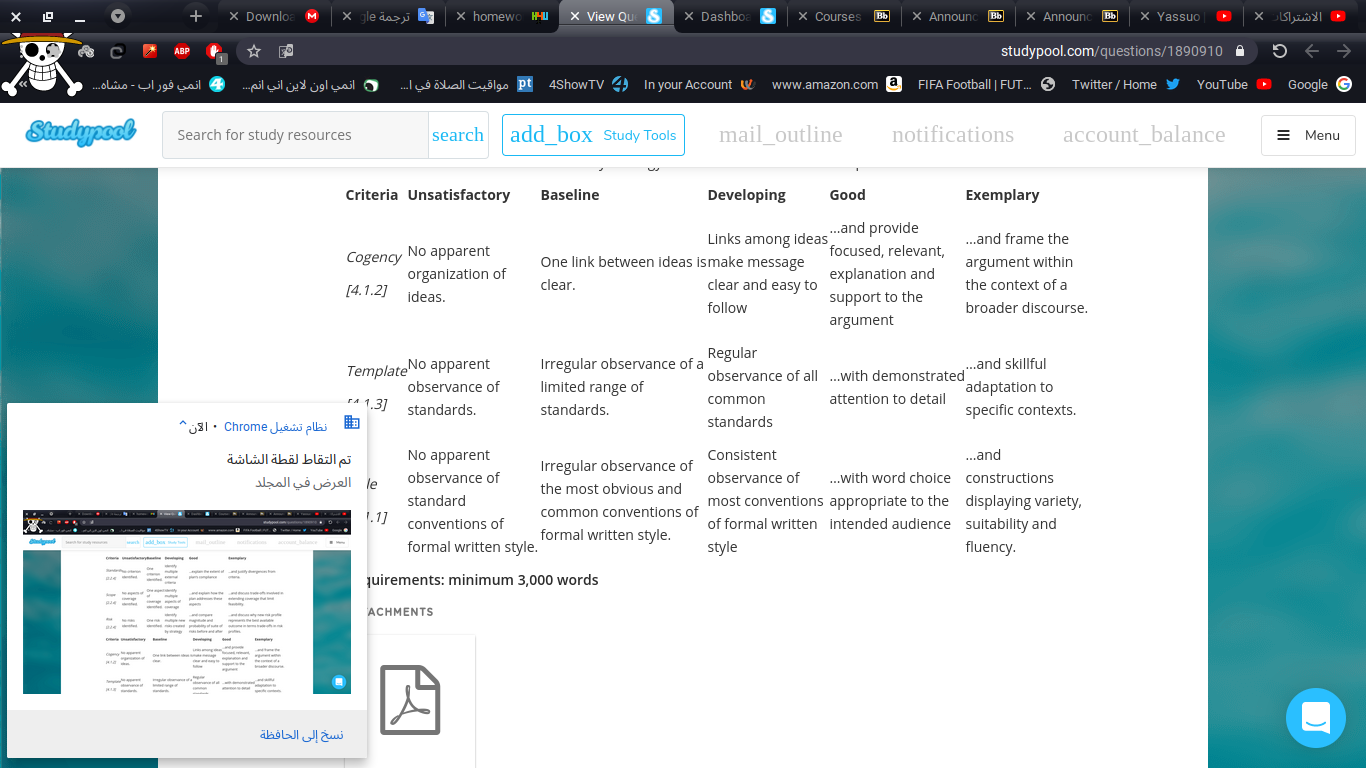Open the PDF attachment file icon
The image size is (1366, 768).
410,700
